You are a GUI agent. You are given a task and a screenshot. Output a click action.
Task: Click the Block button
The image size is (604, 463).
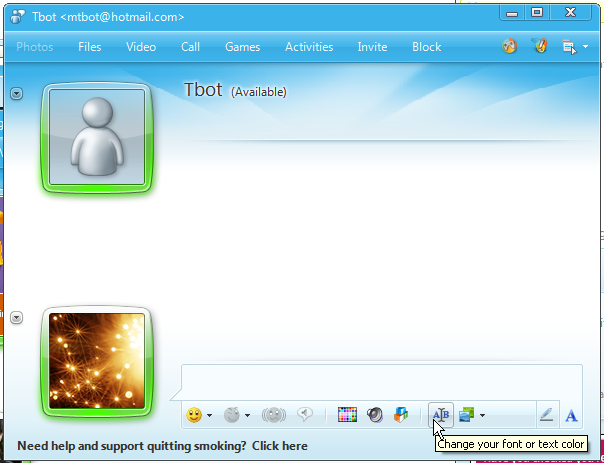426,47
